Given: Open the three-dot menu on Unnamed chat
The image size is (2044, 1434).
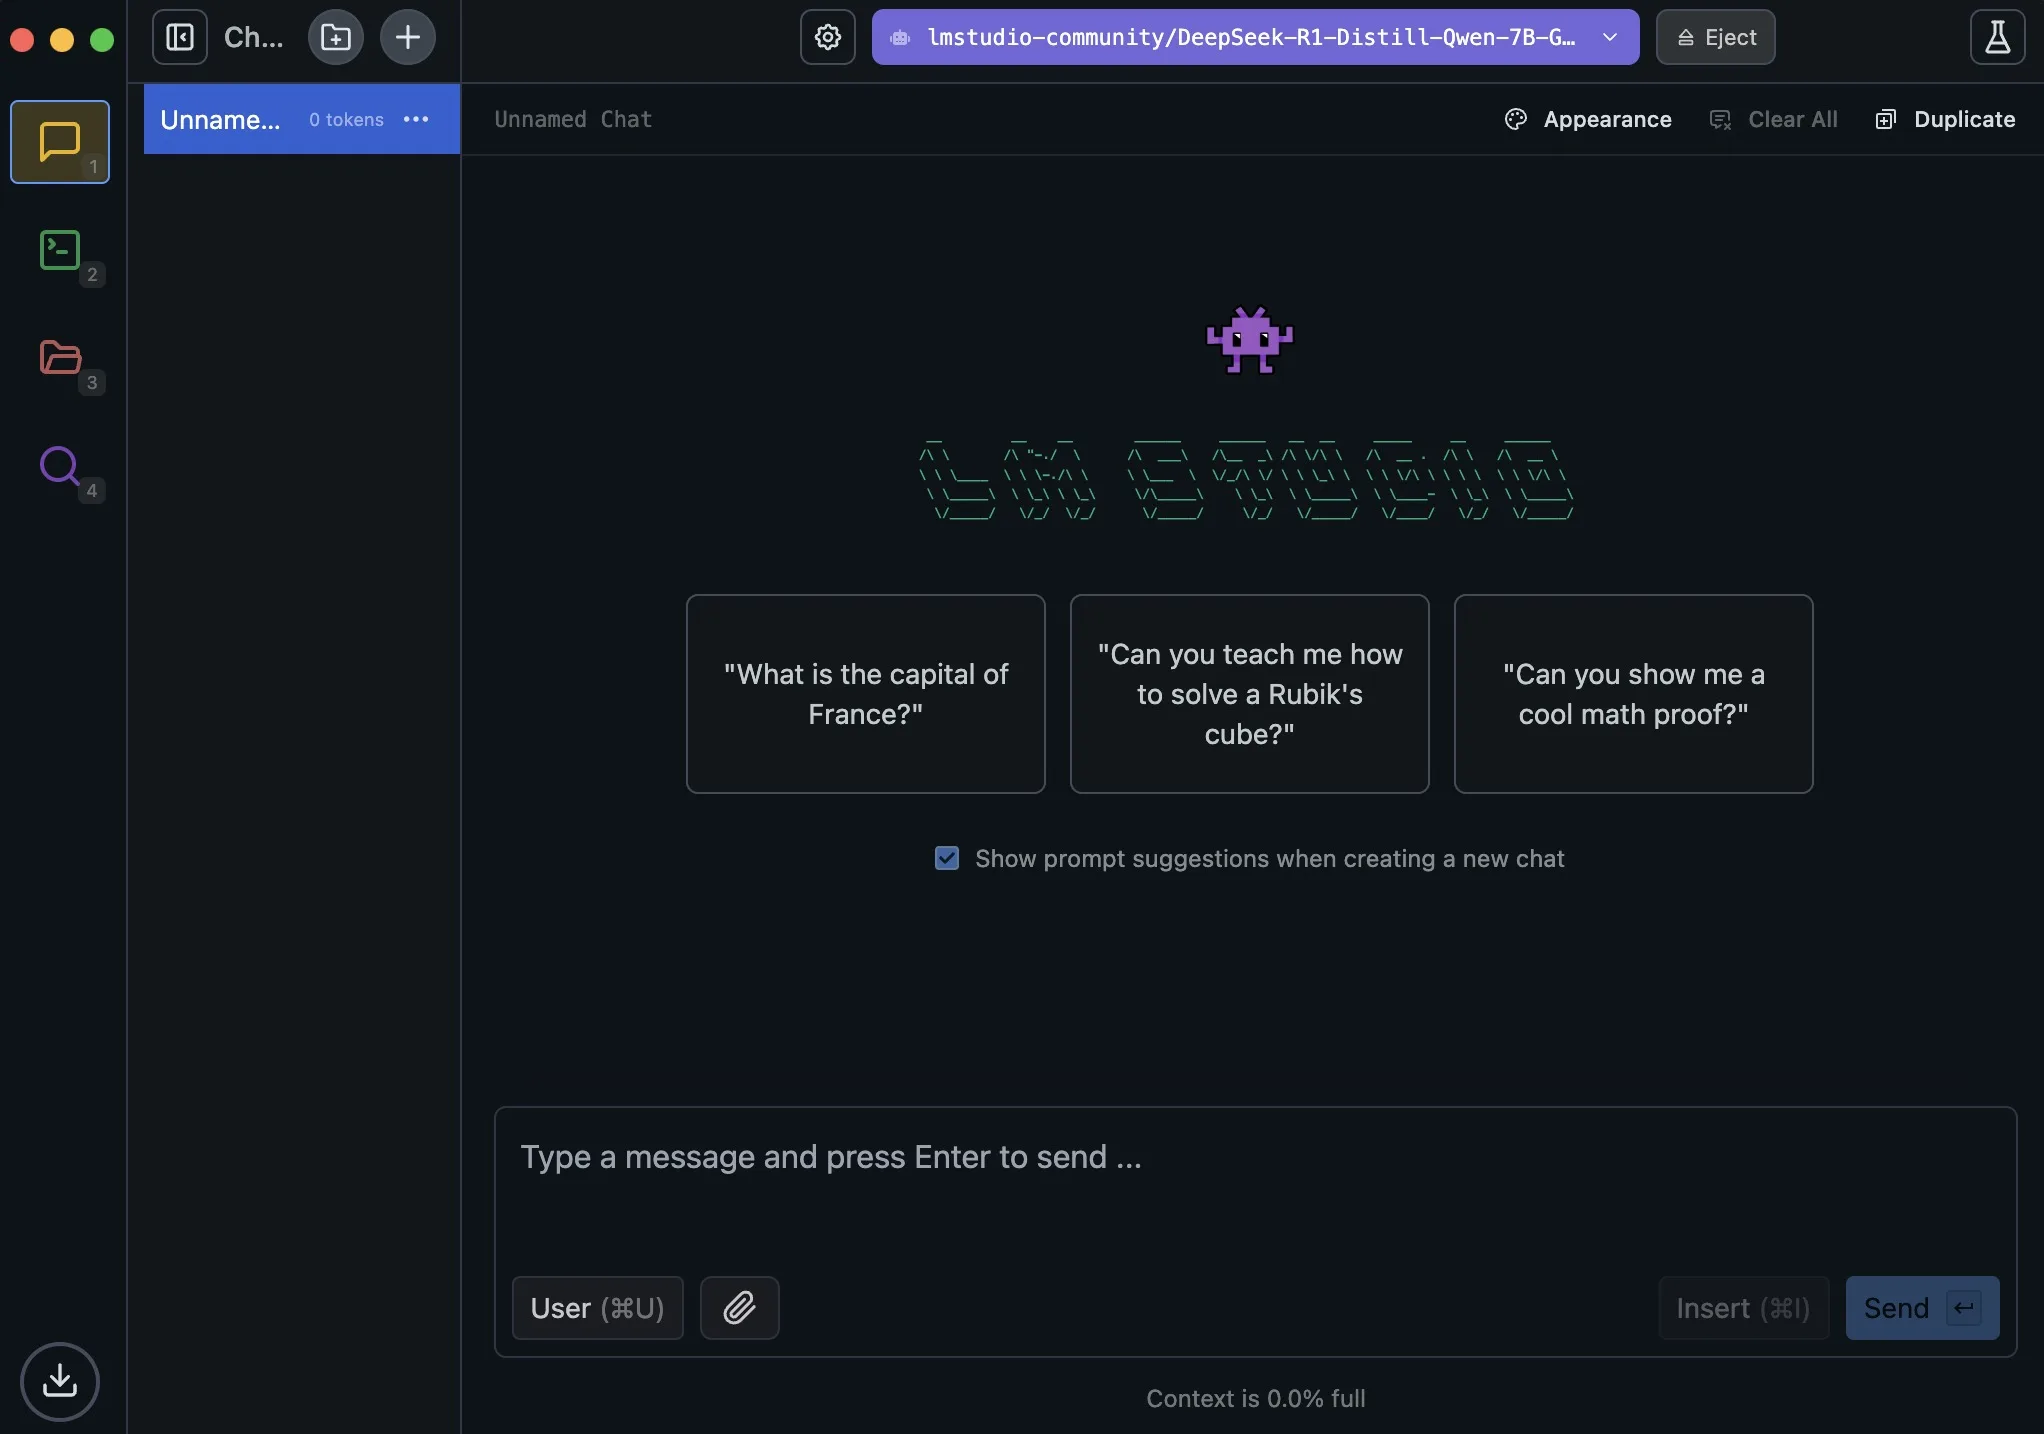Looking at the screenshot, I should point(416,119).
